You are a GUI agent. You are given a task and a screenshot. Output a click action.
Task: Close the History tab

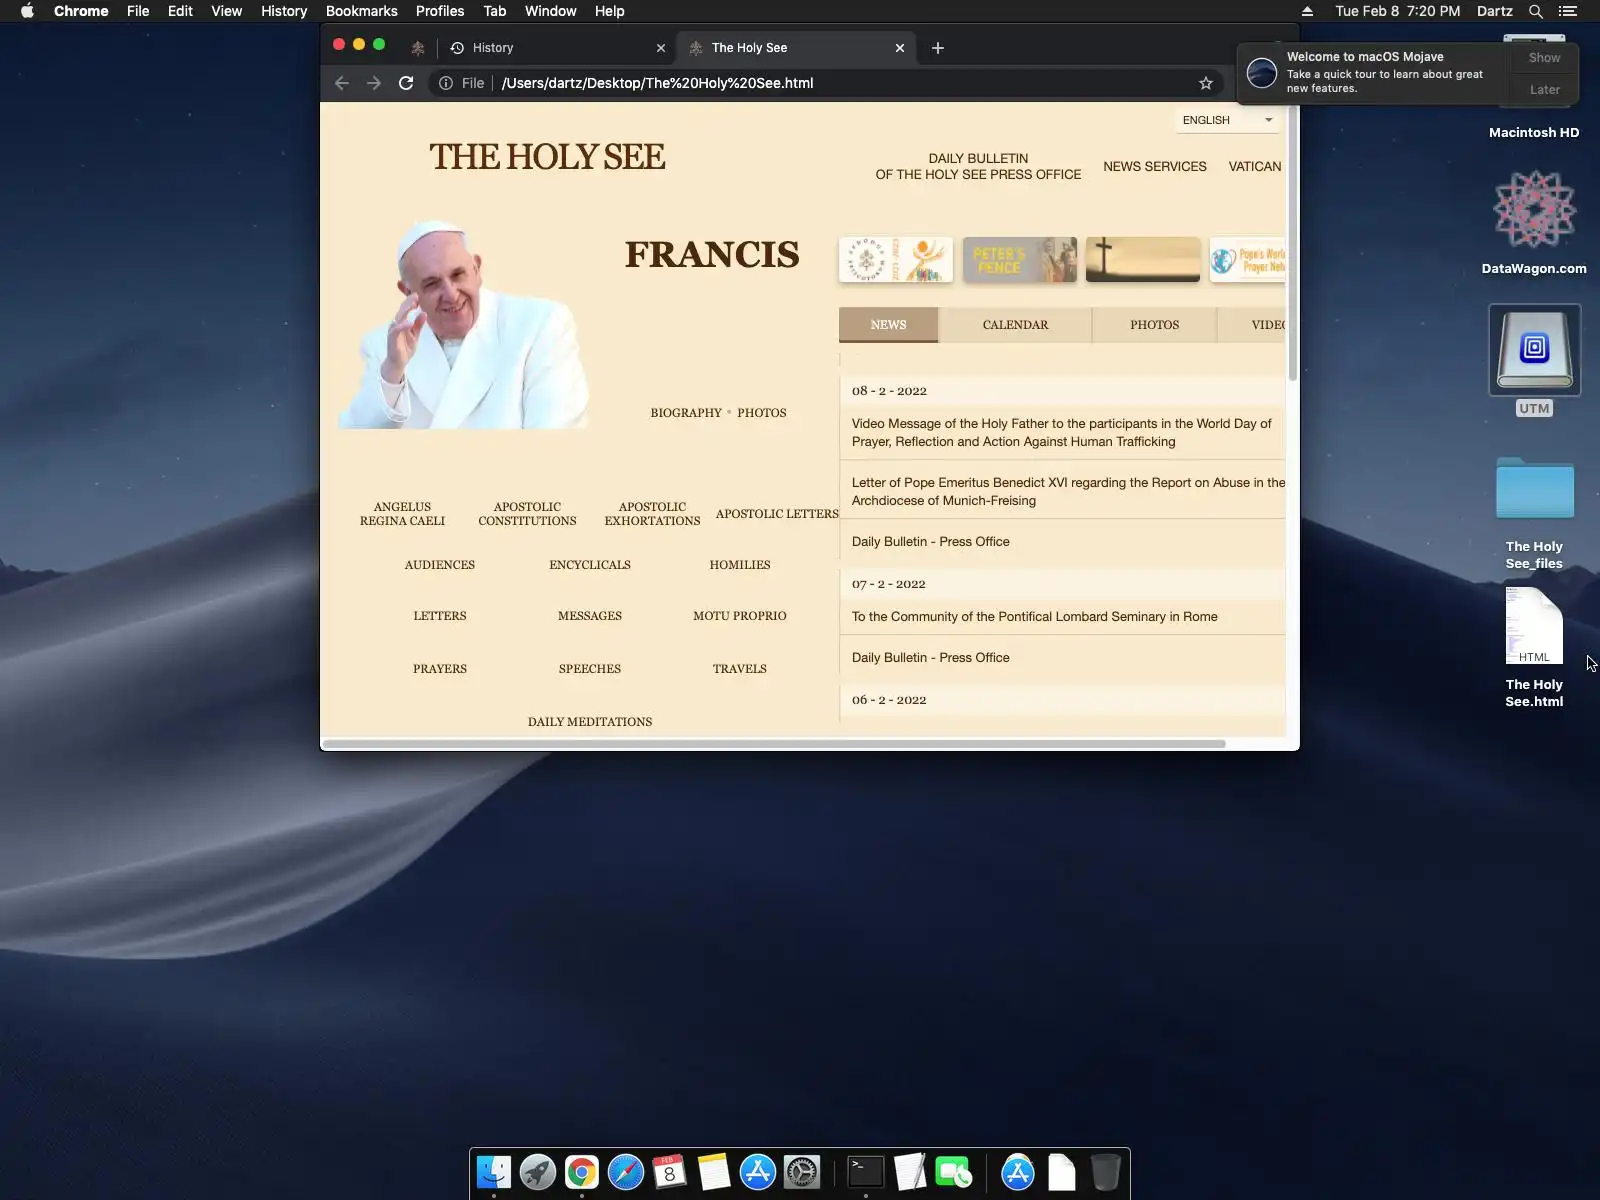660,48
